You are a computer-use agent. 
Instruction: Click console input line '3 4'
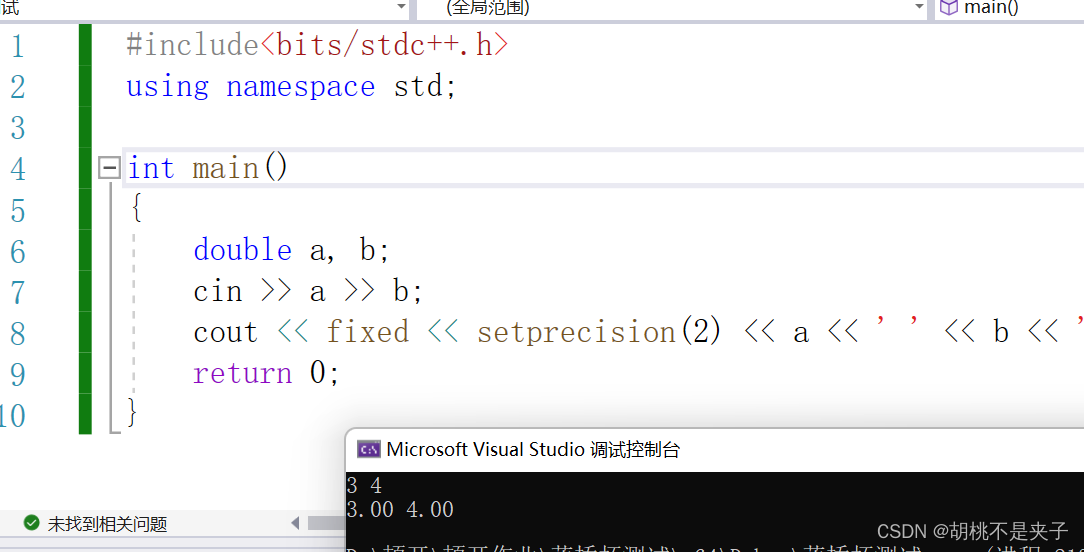pyautogui.click(x=364, y=486)
